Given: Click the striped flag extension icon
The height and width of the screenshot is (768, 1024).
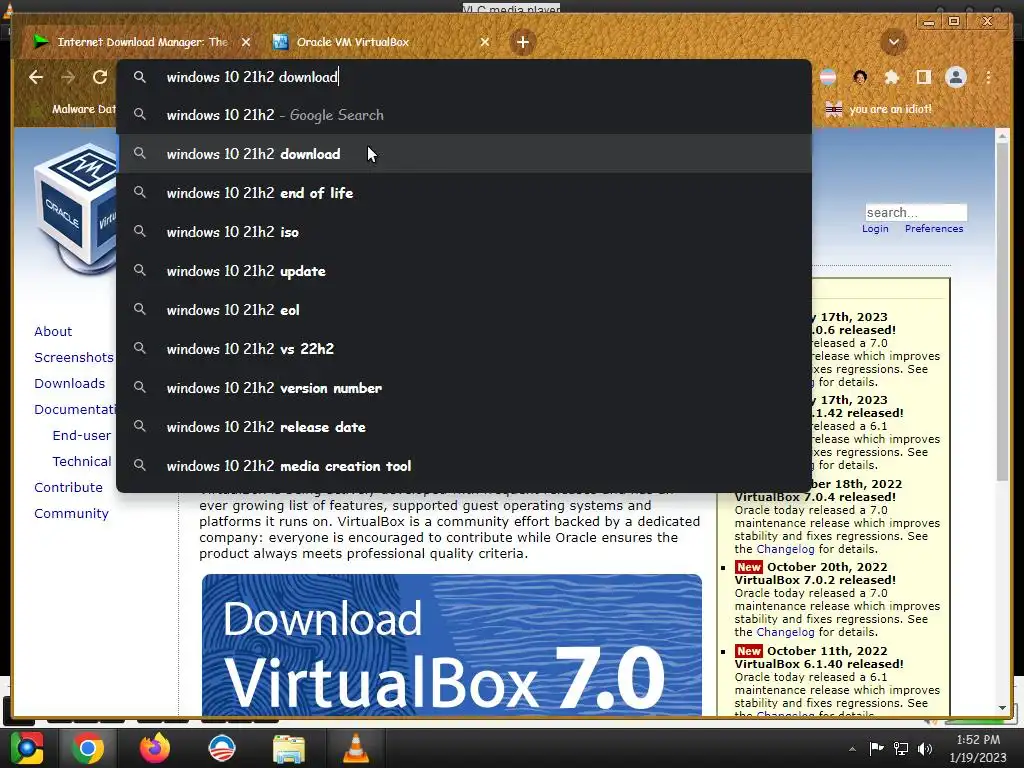Looking at the screenshot, I should click(x=828, y=77).
